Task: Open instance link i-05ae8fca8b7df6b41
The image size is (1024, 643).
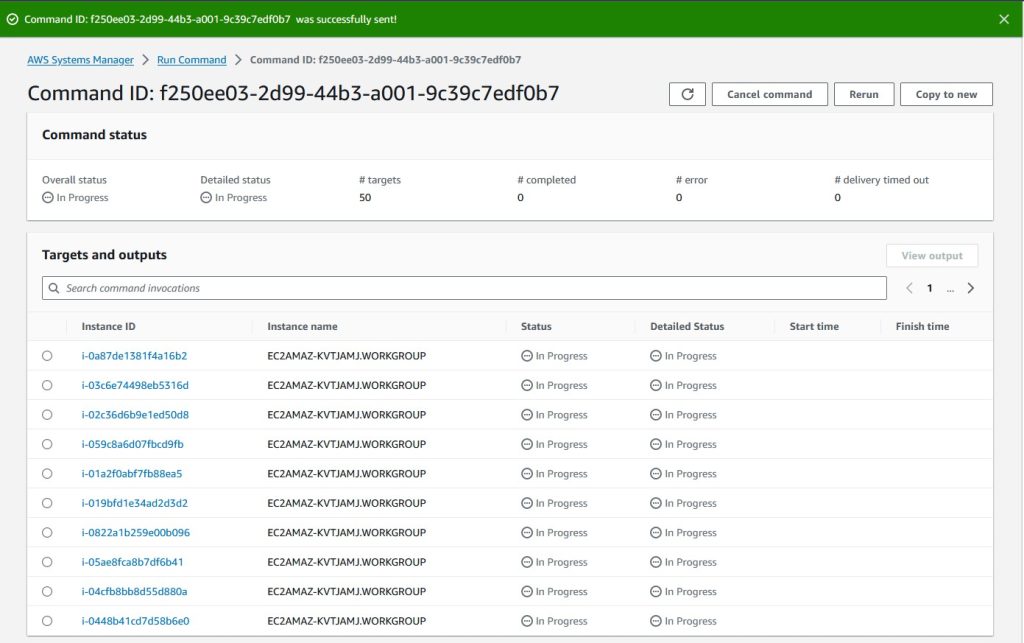Action: click(132, 561)
